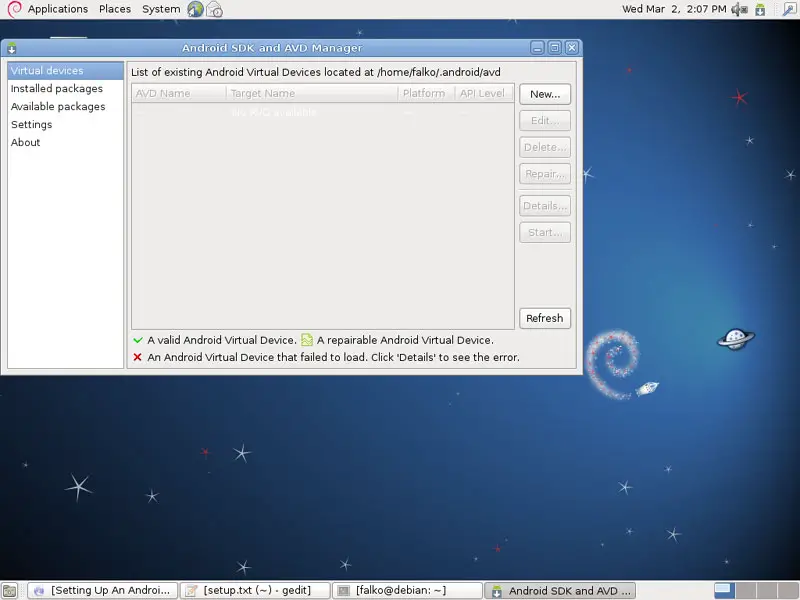
Task: Maximize the Android SDK and AVD Manager window
Action: coord(554,48)
